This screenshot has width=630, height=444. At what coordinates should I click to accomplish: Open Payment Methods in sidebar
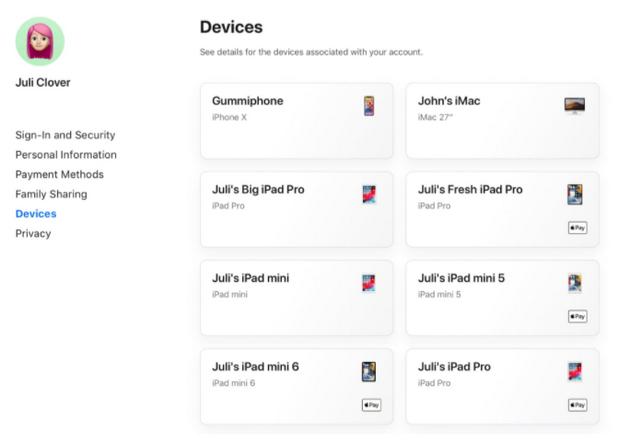[x=59, y=174]
